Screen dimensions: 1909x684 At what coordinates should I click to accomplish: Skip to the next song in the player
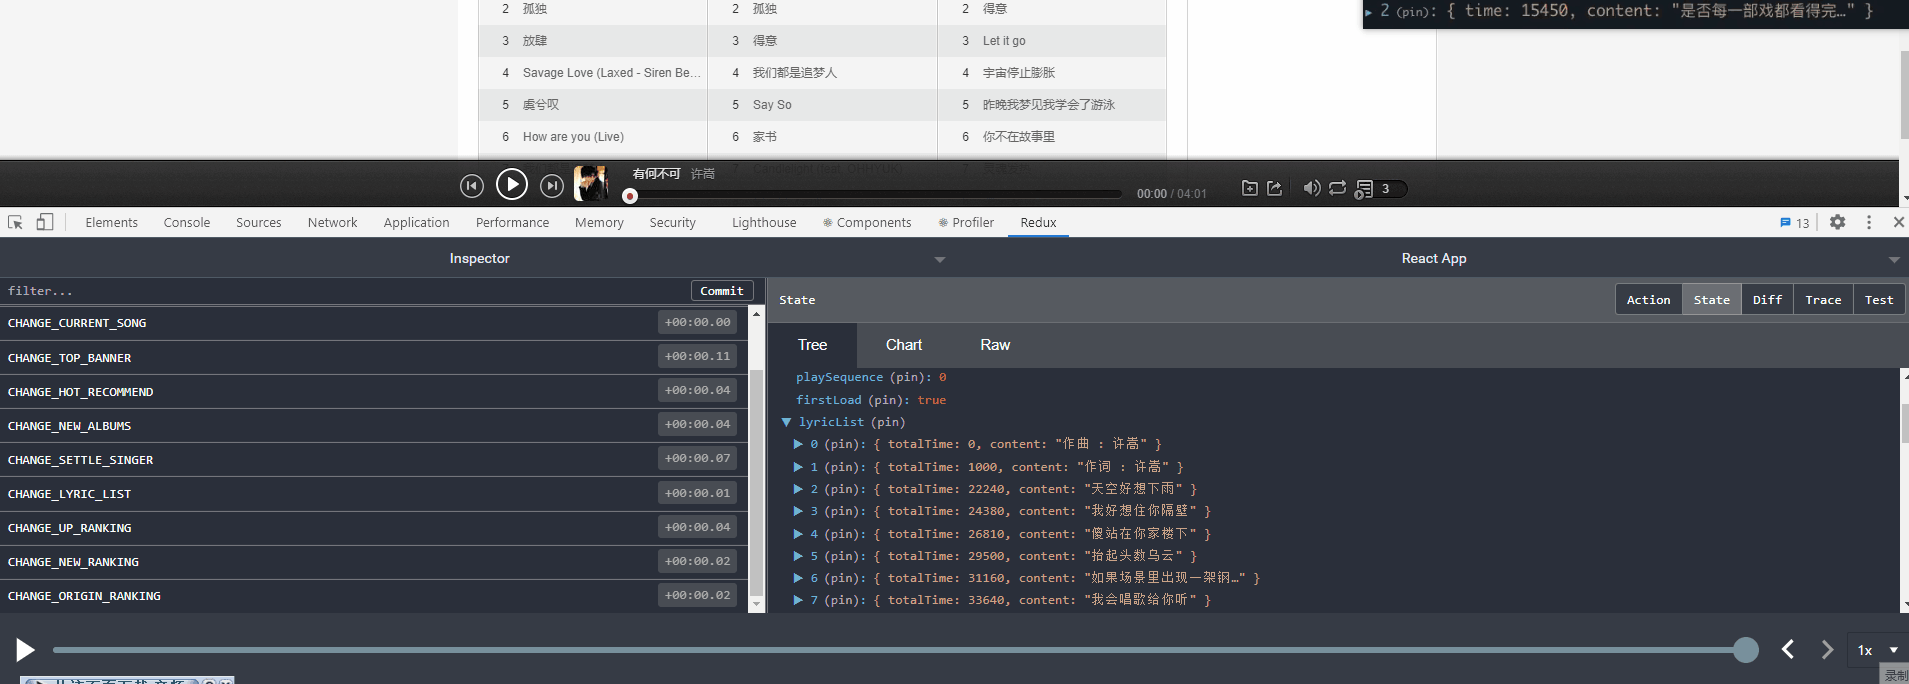pyautogui.click(x=552, y=186)
